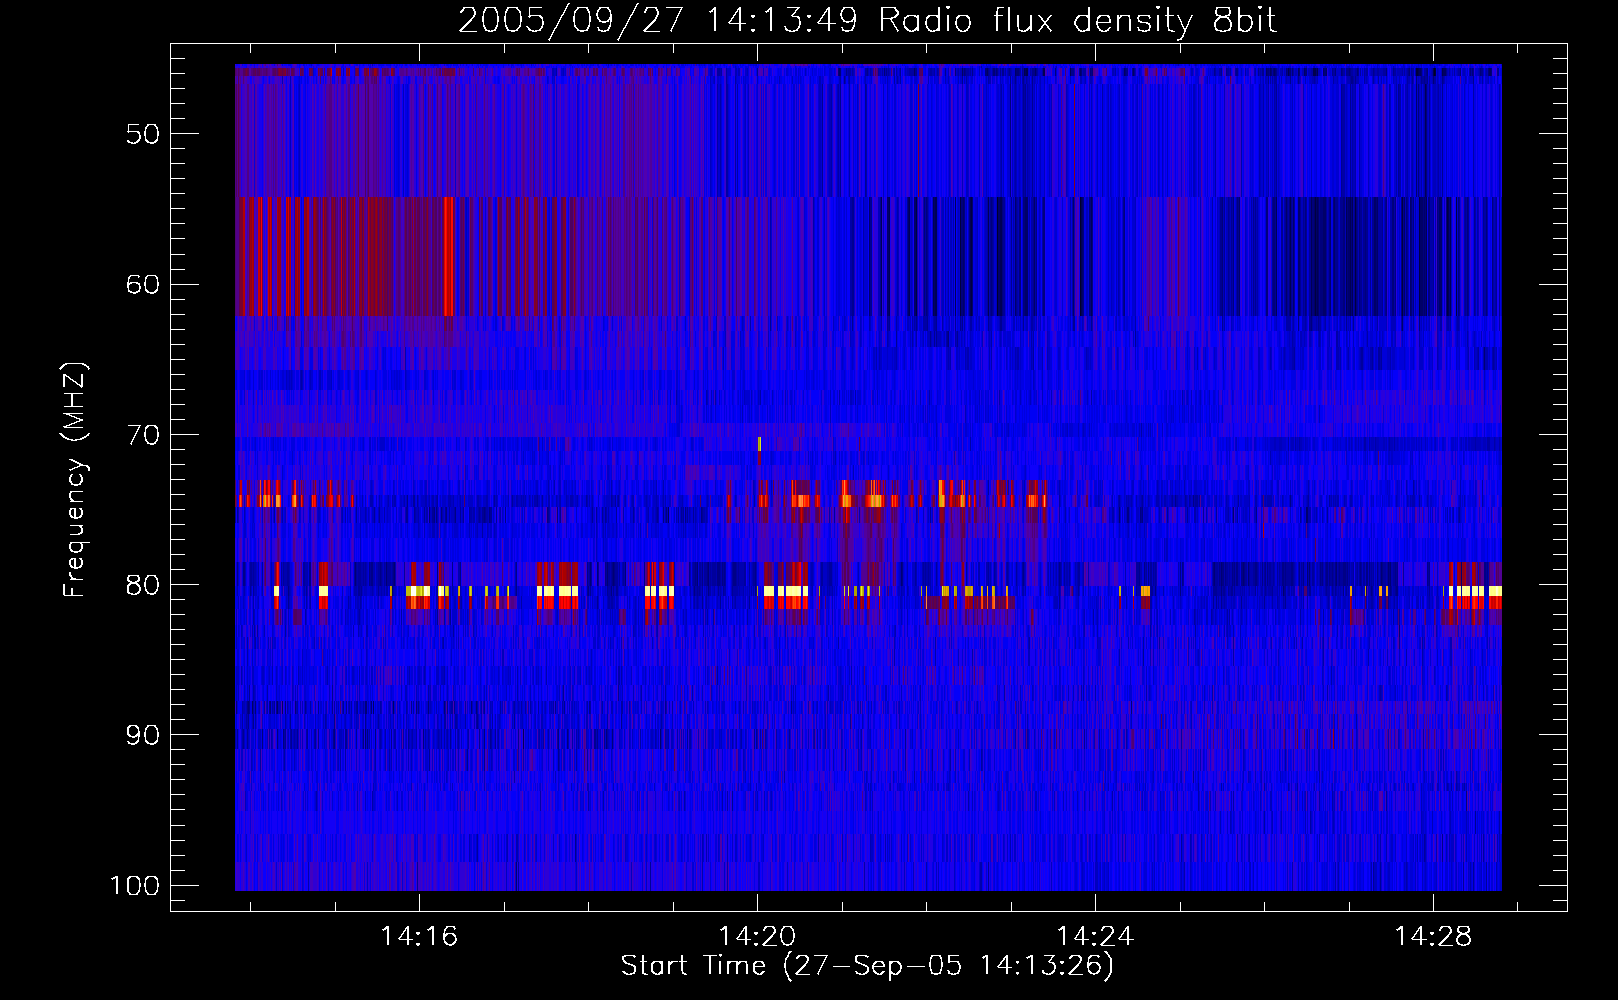Click the 14:16 time tick label
Viewport: 1618px width, 1000px height.
click(419, 936)
